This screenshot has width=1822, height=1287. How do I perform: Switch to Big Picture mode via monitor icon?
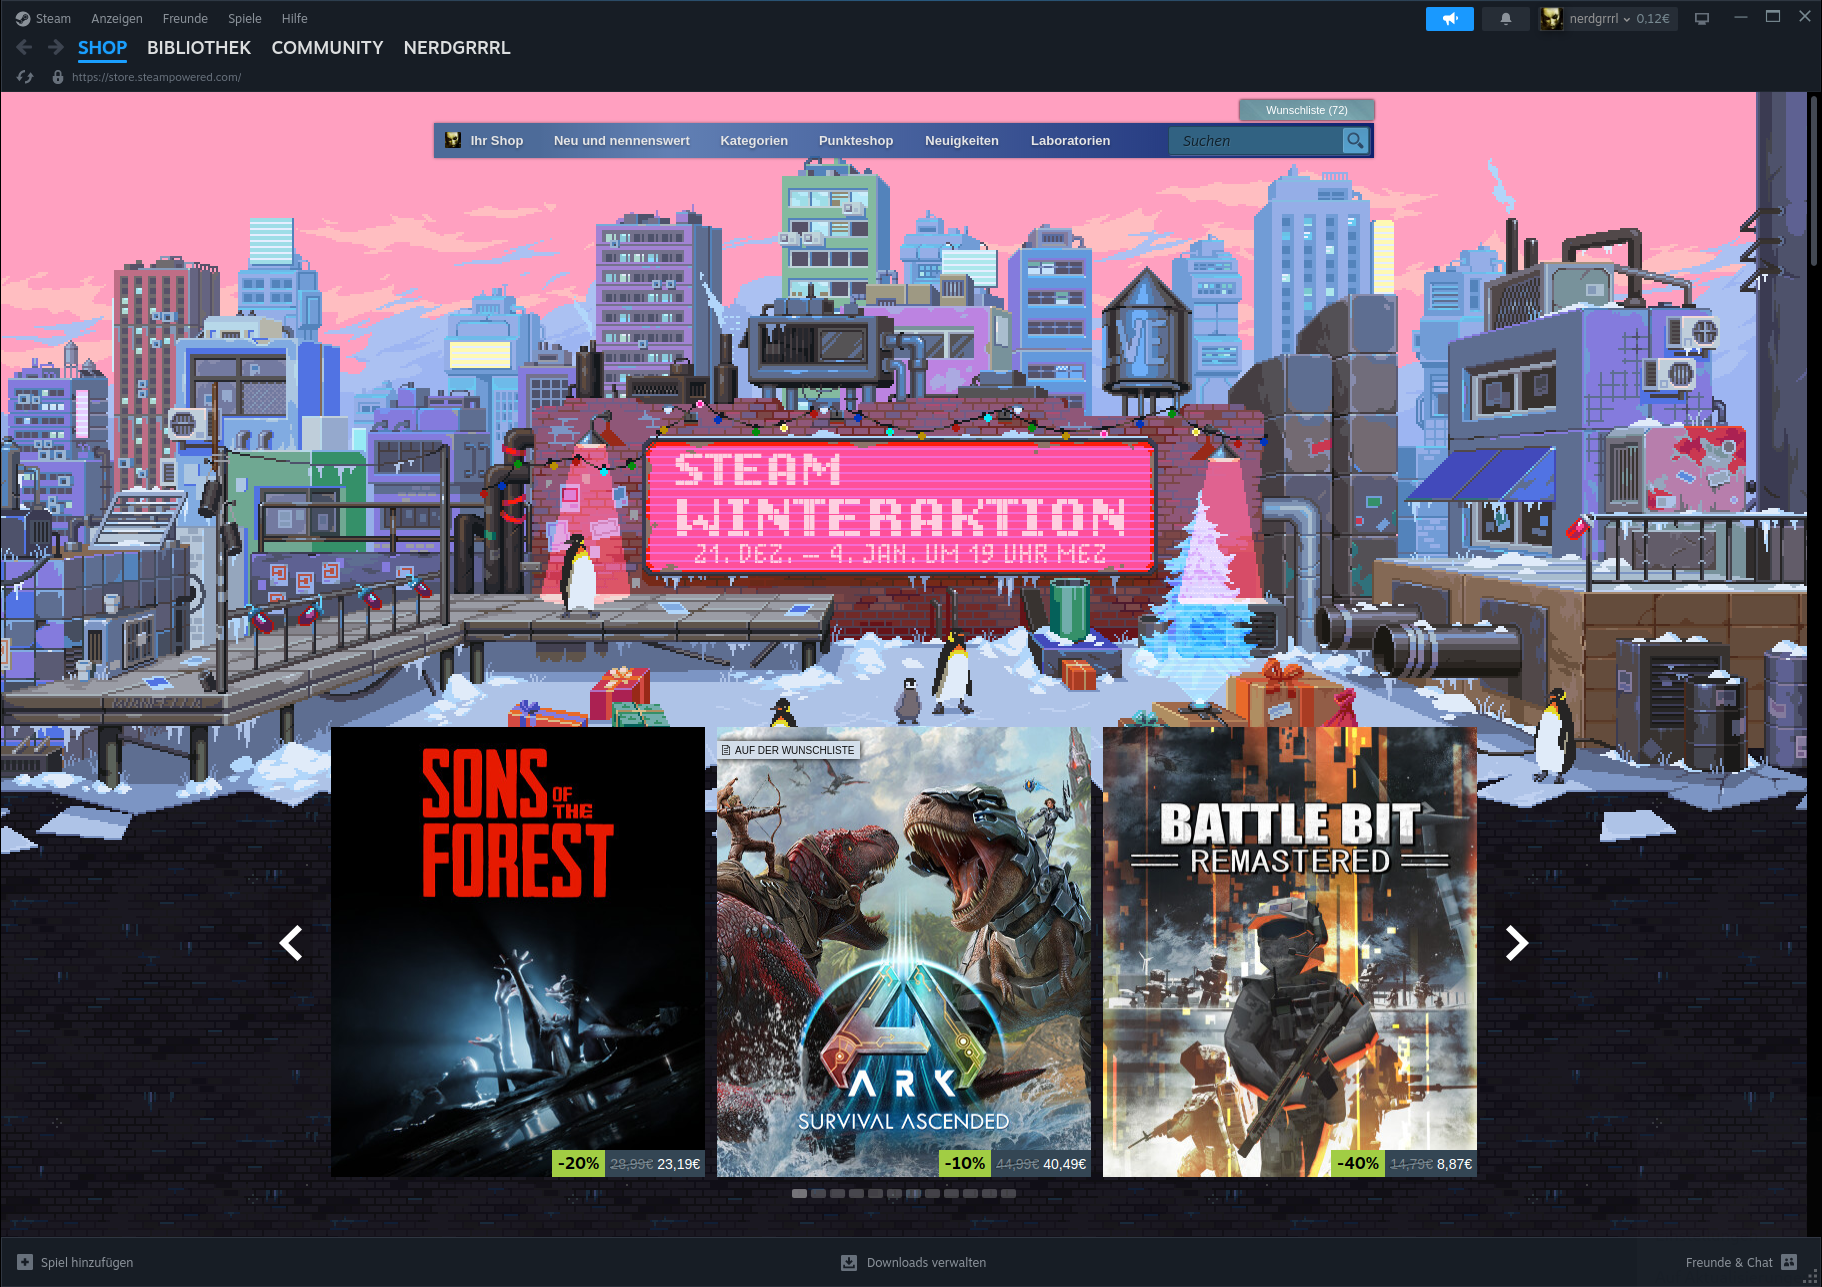click(1702, 18)
